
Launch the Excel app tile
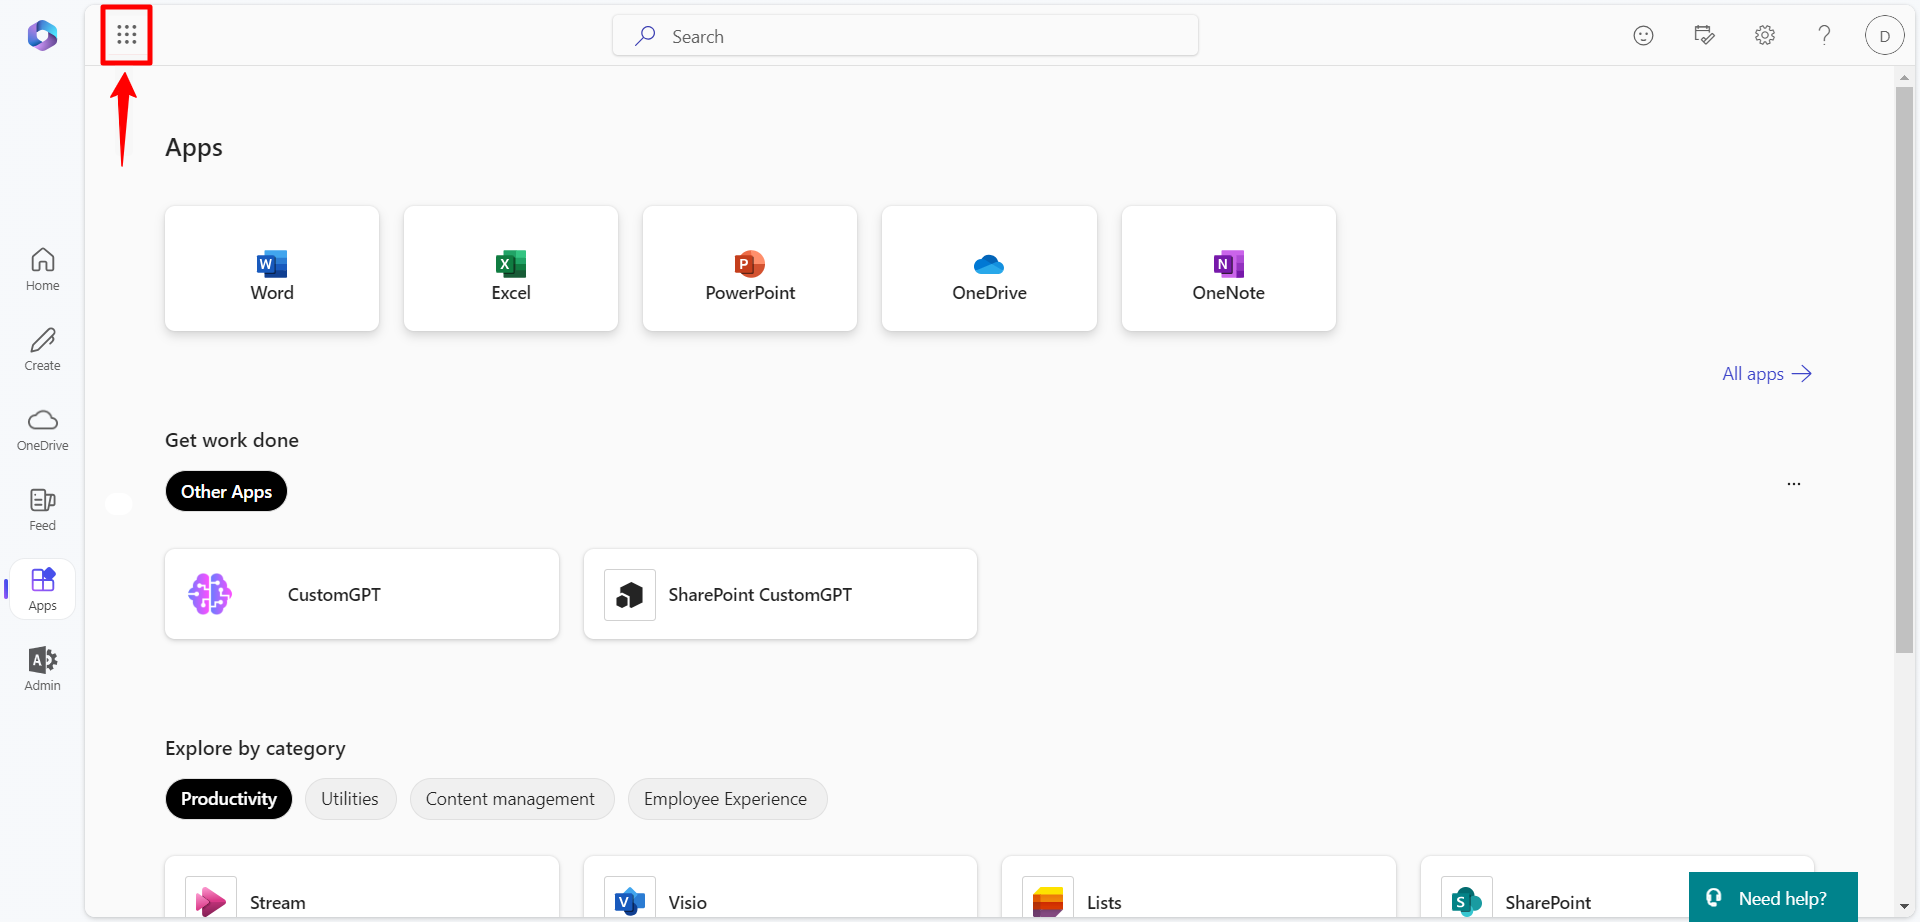511,268
